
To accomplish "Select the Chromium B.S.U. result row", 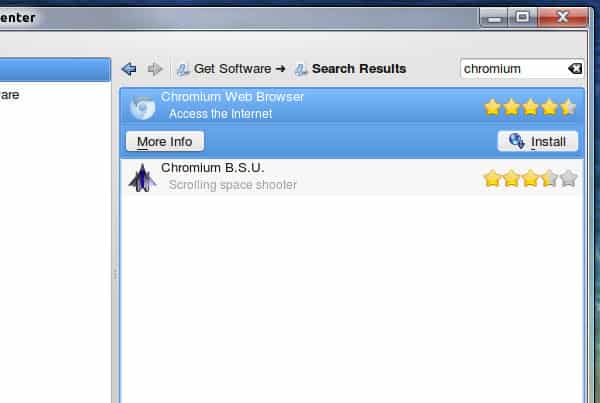I will coord(352,178).
